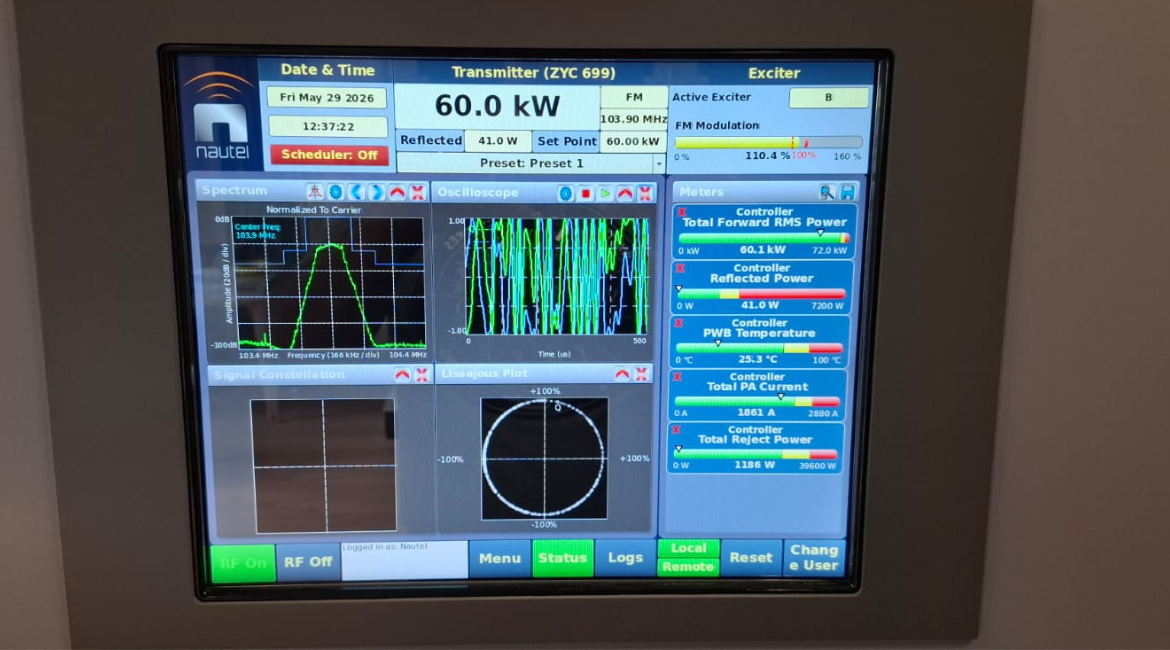Viewport: 1170px width, 650px height.
Task: Close the Spectrum panel
Action: click(x=417, y=193)
